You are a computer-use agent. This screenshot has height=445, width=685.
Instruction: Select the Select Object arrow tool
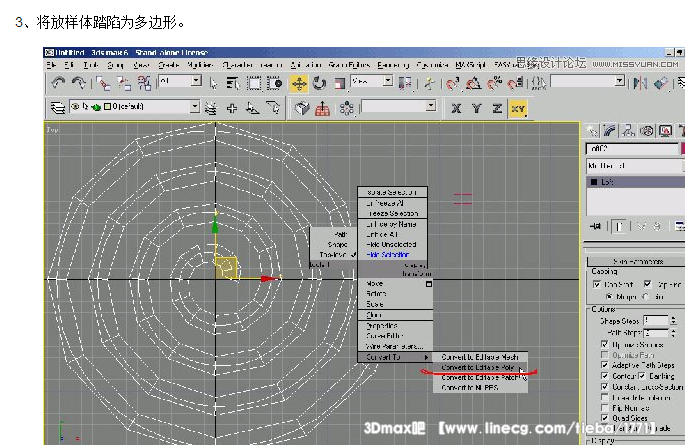pos(213,83)
